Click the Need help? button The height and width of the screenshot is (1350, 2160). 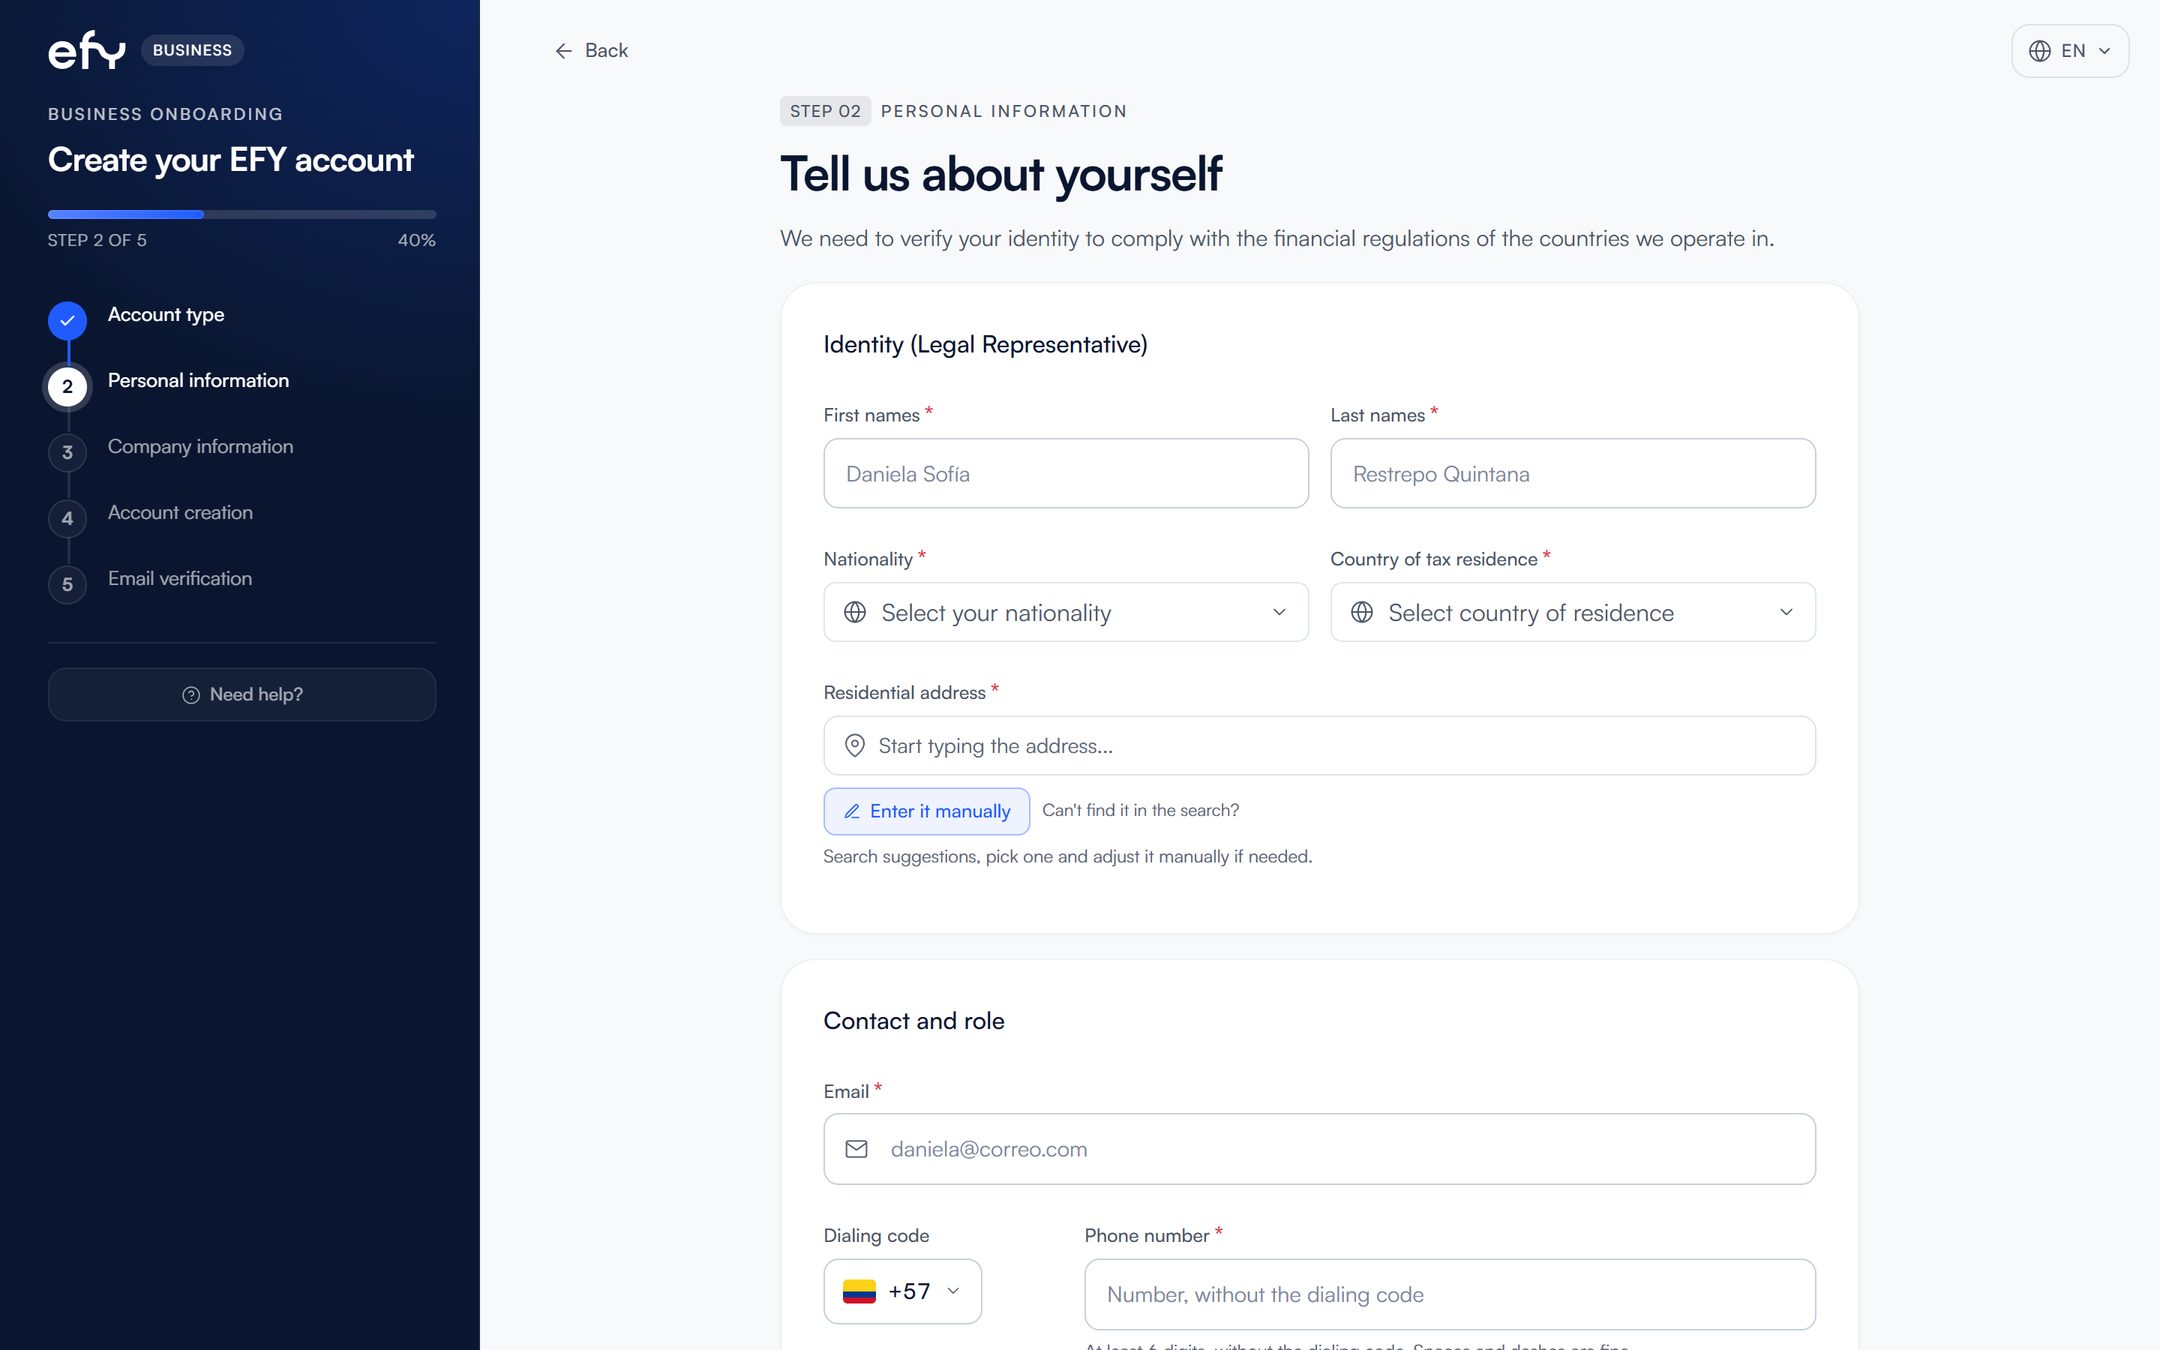pyautogui.click(x=242, y=695)
